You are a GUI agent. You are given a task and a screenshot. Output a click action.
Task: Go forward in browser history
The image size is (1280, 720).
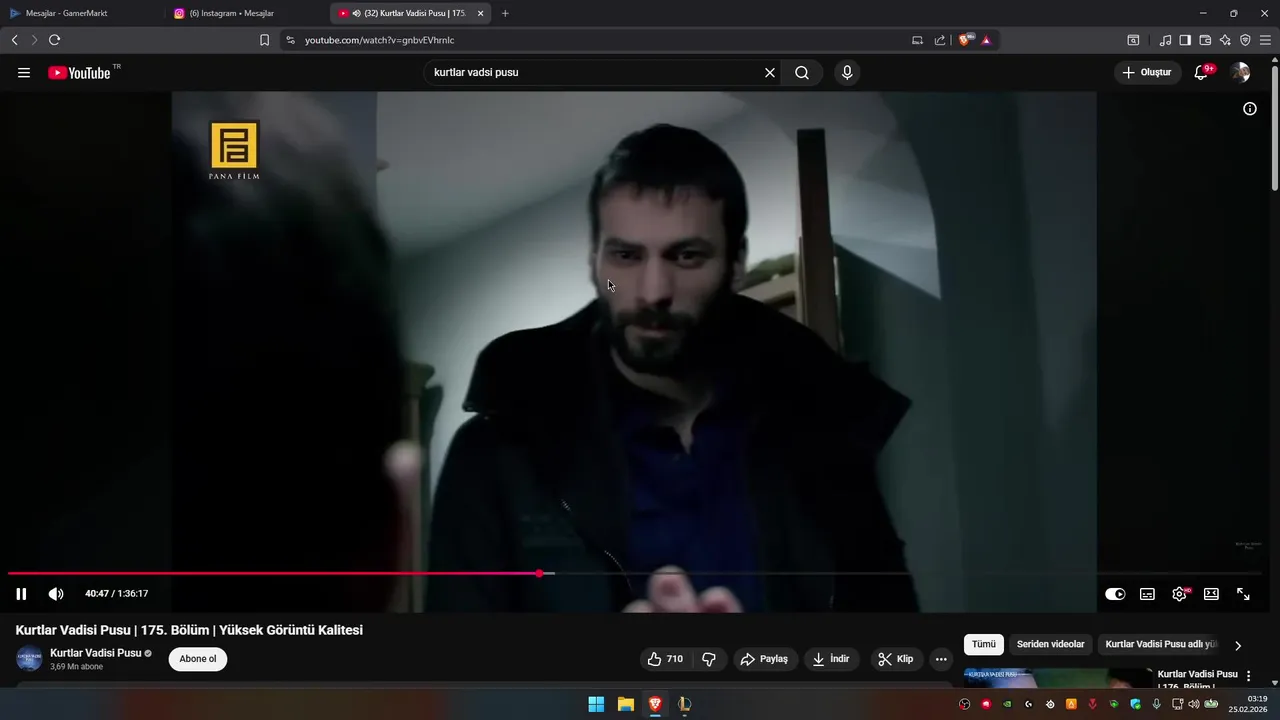[x=34, y=40]
